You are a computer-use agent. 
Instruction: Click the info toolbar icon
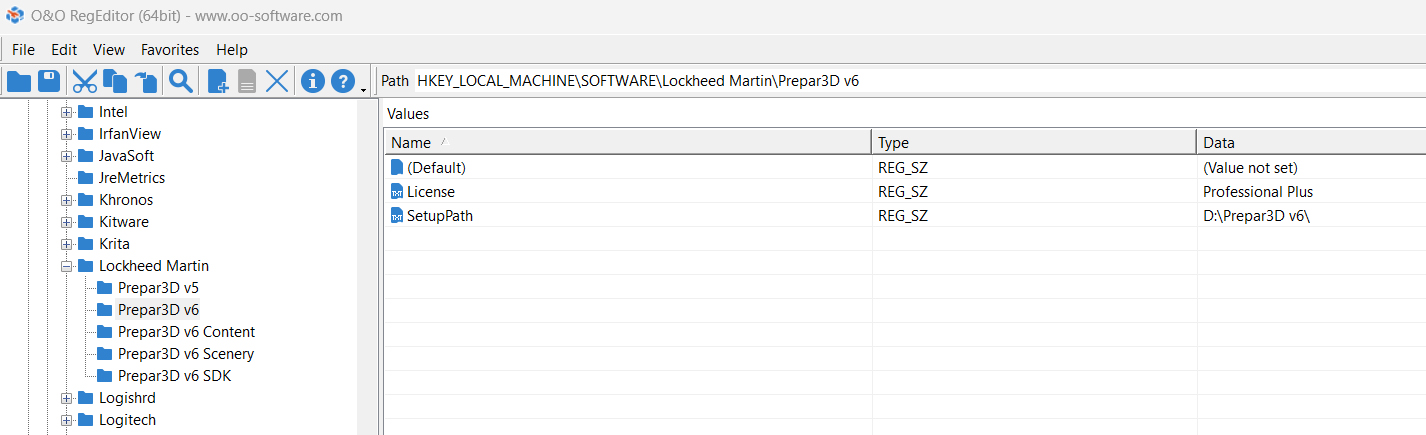(313, 81)
